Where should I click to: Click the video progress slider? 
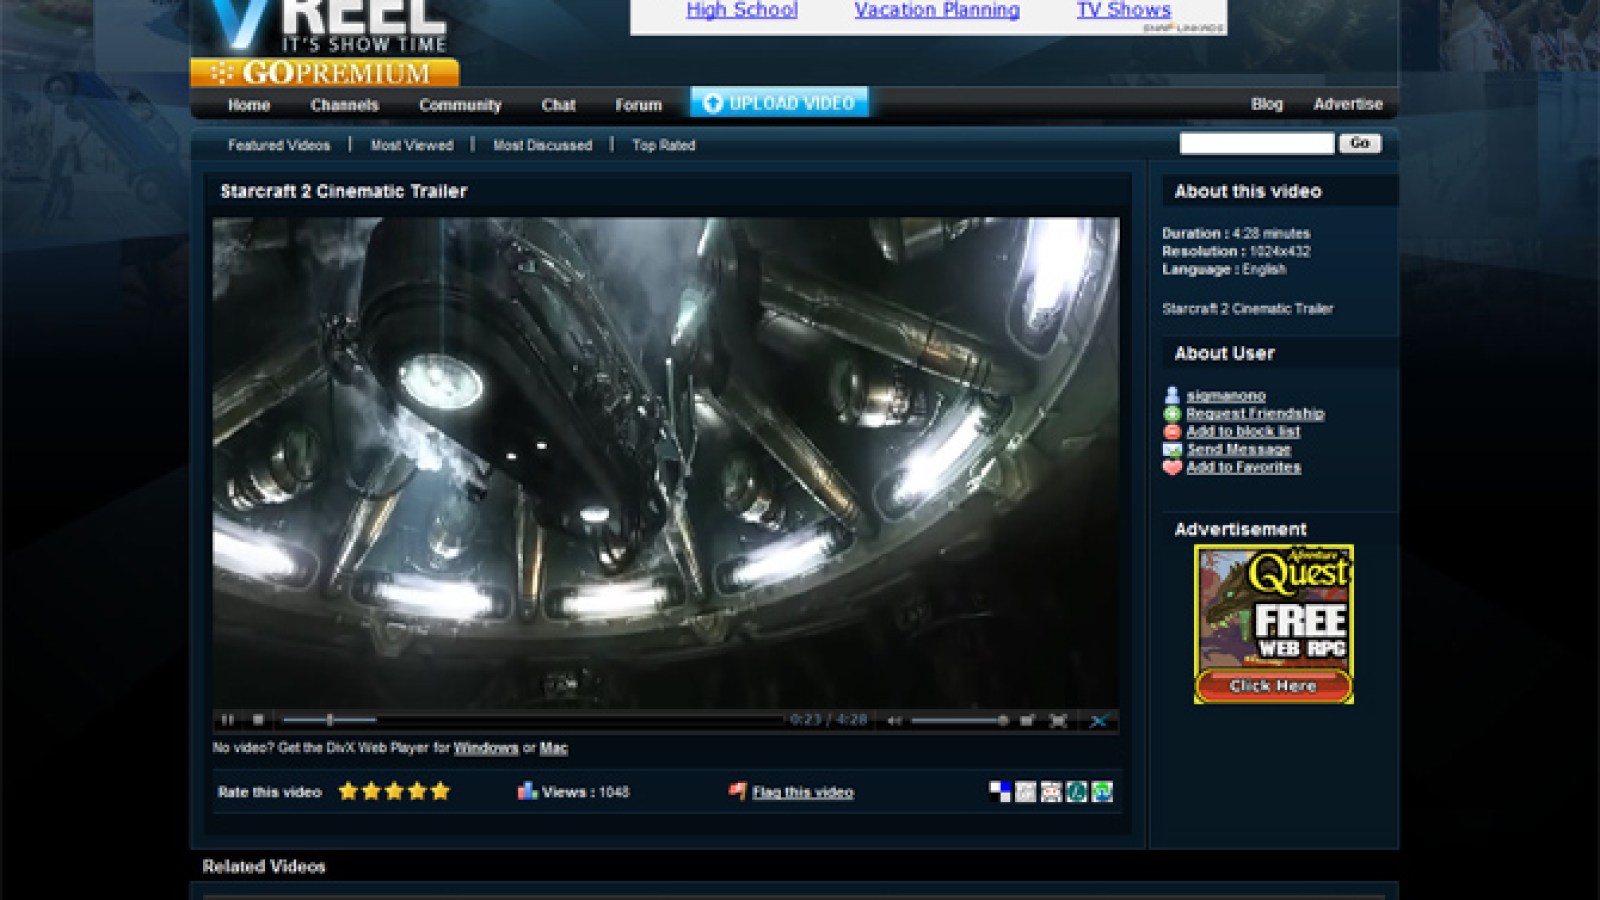329,718
